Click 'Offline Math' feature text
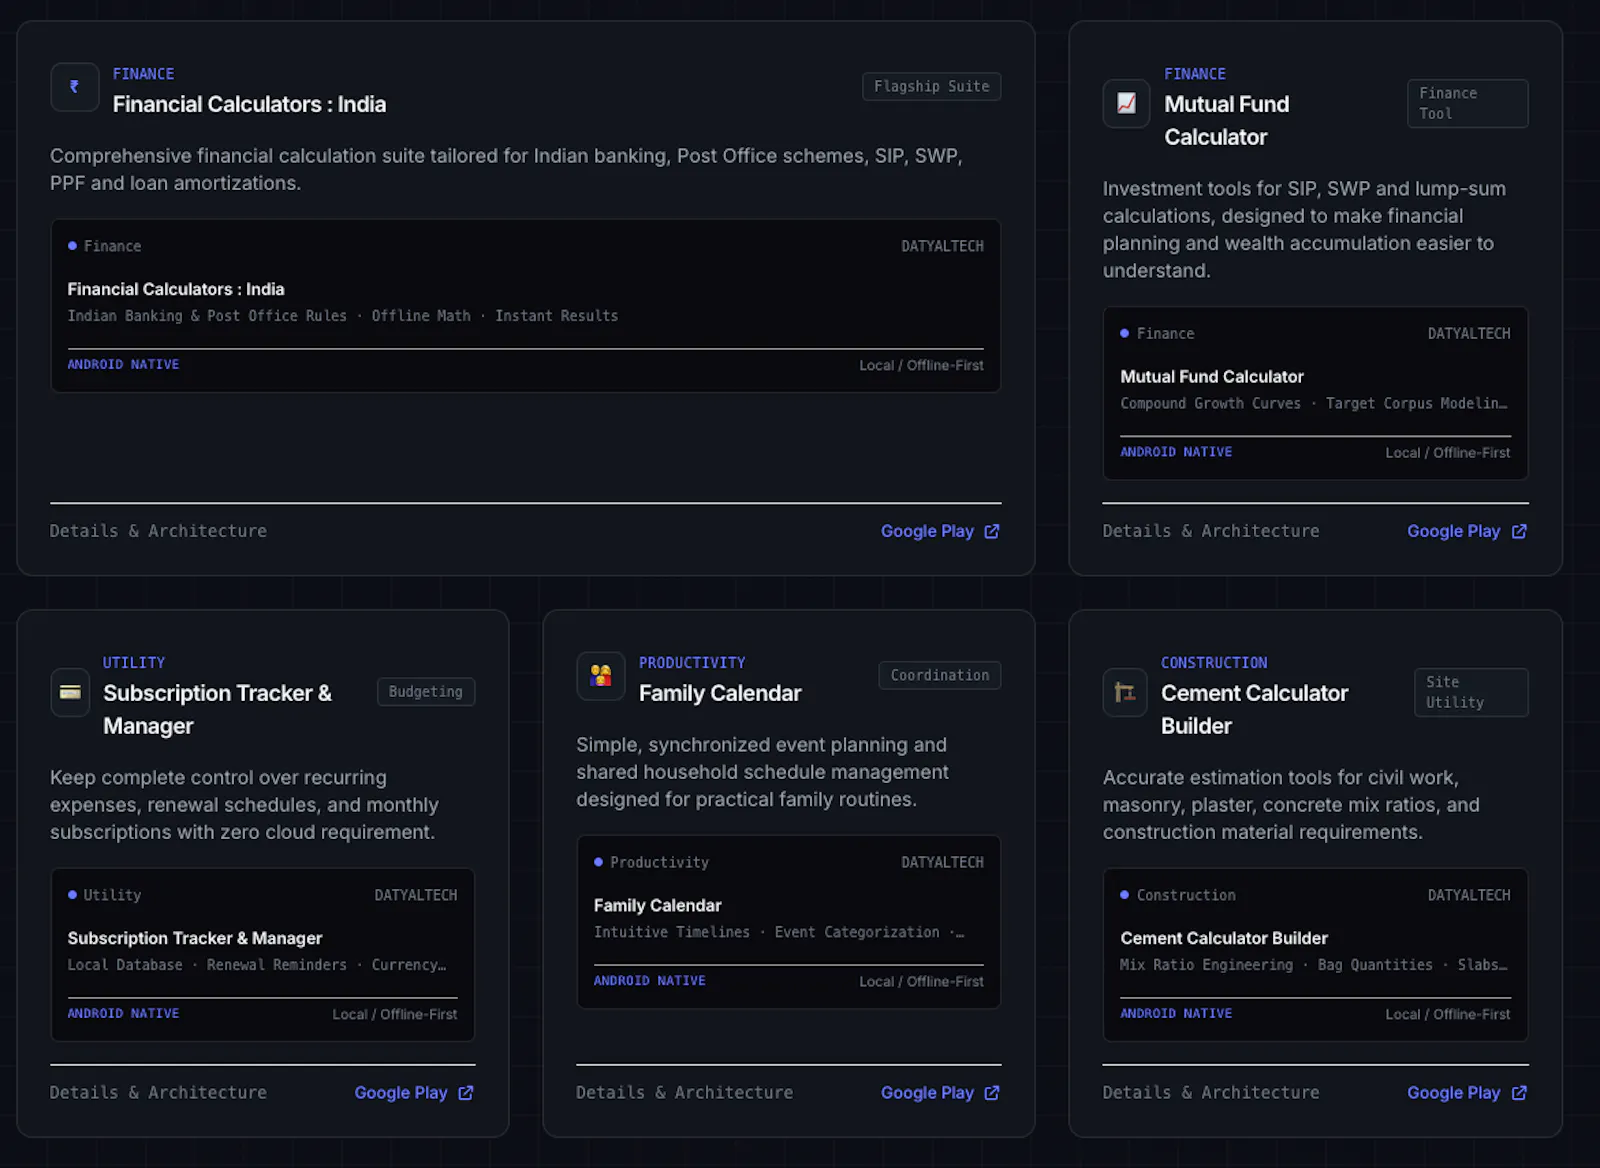 coord(421,316)
